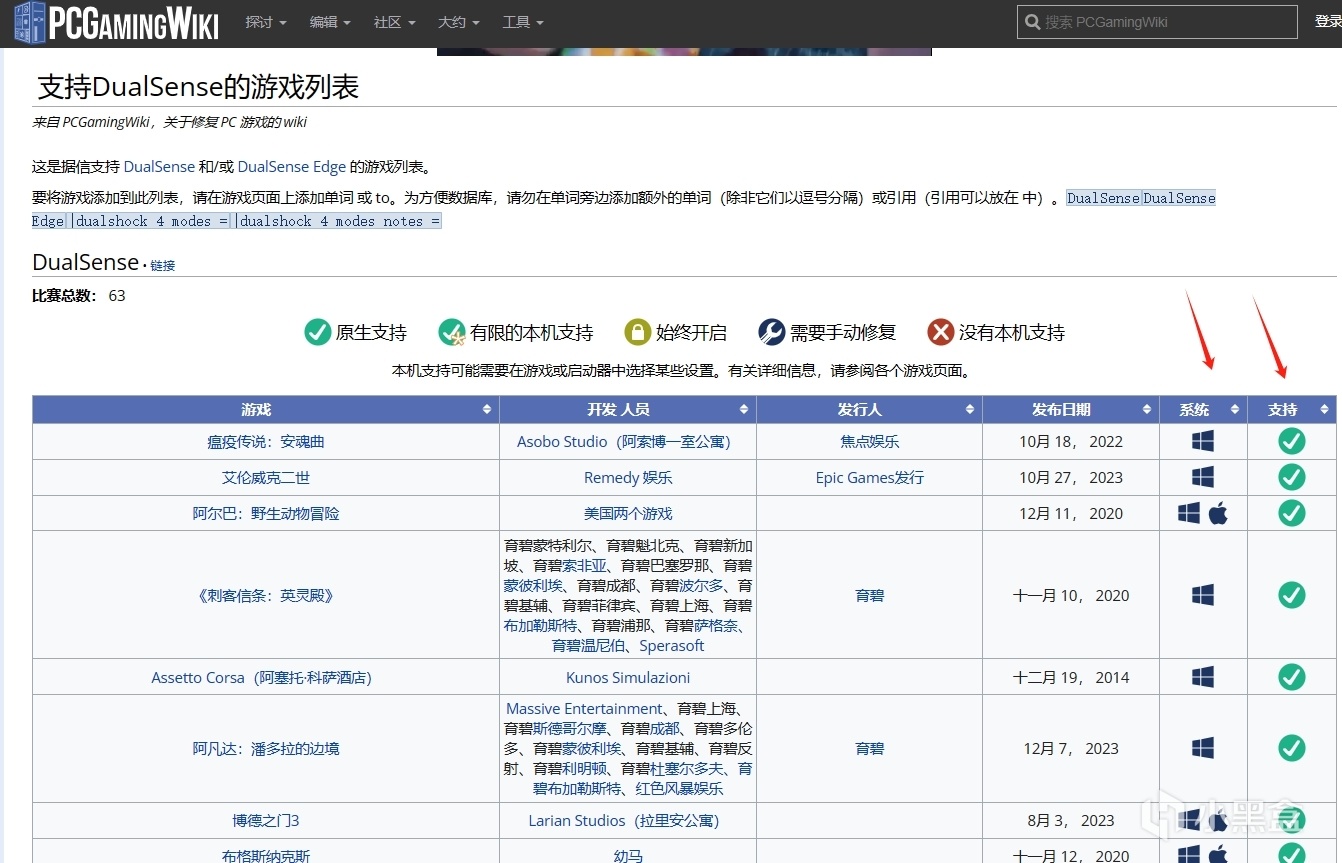Click support checkmark for 艾伦威克二世
This screenshot has width=1342, height=863.
(1291, 477)
